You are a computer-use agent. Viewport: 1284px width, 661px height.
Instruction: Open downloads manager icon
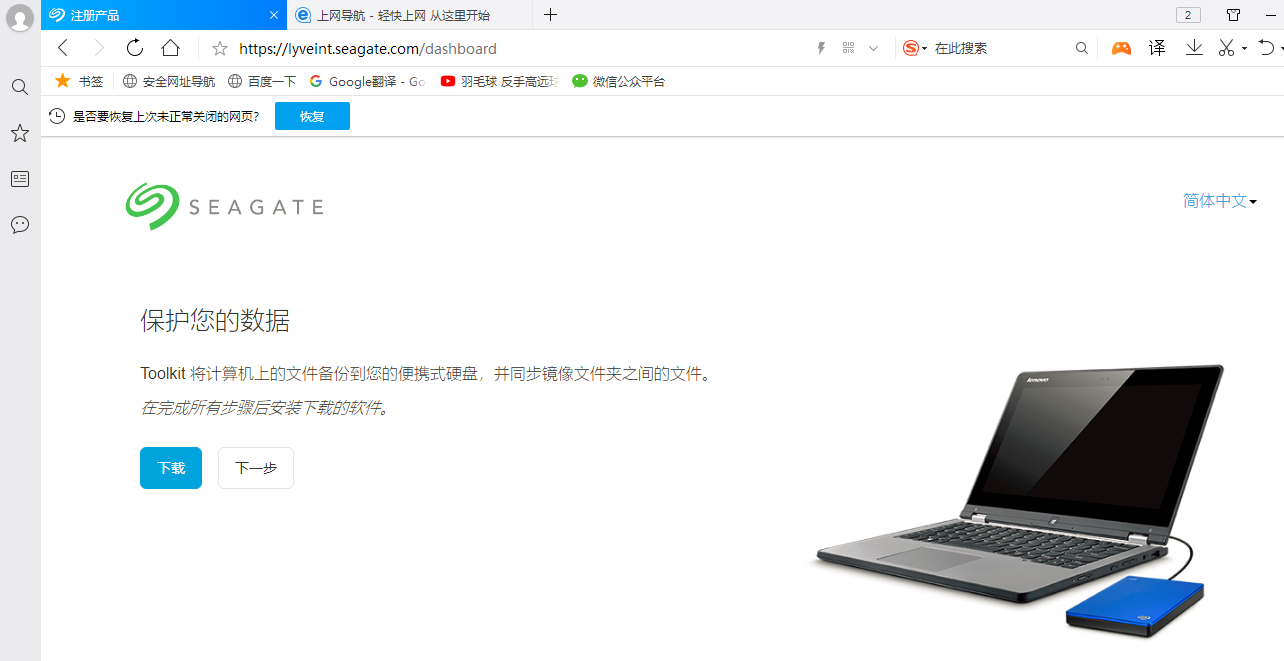coord(1194,48)
